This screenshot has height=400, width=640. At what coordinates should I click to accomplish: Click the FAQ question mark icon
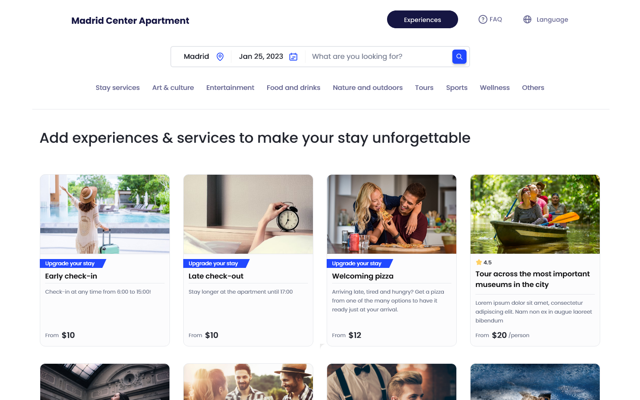coord(482,19)
